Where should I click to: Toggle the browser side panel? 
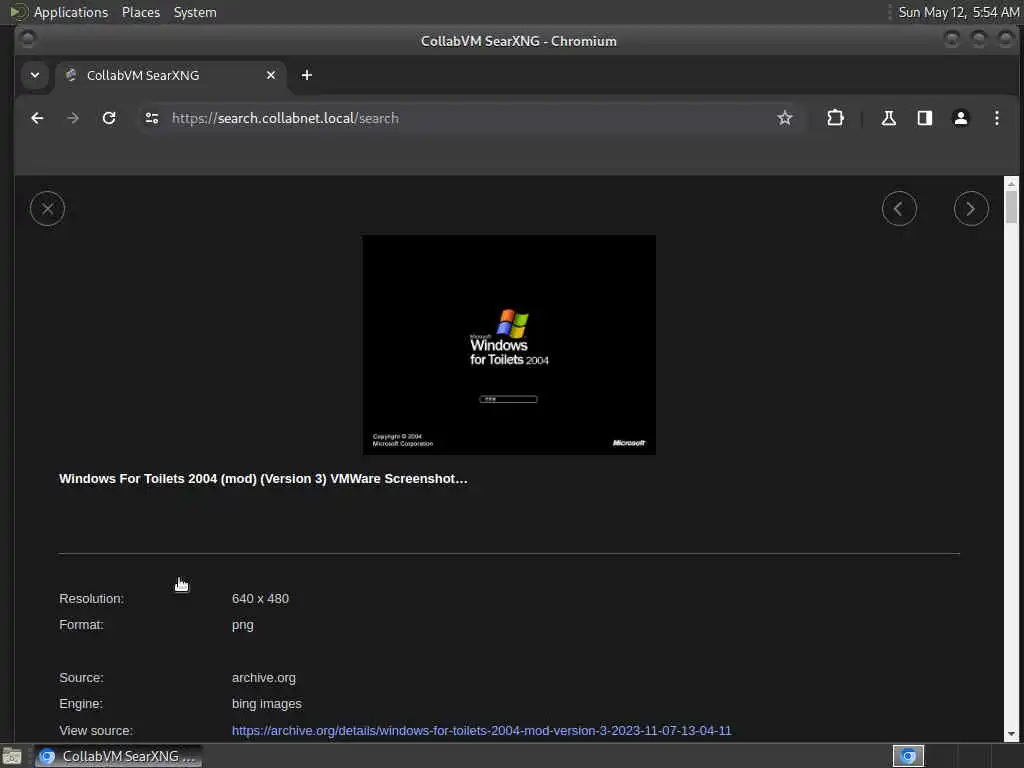click(x=925, y=118)
